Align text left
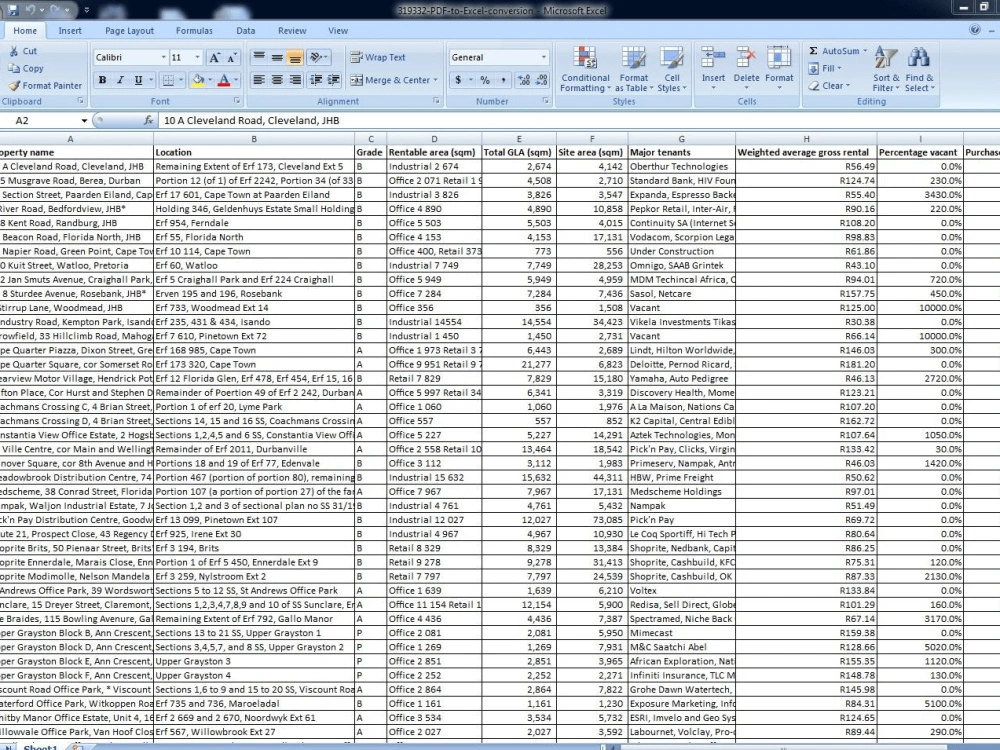This screenshot has width=1000, height=750. pos(258,80)
